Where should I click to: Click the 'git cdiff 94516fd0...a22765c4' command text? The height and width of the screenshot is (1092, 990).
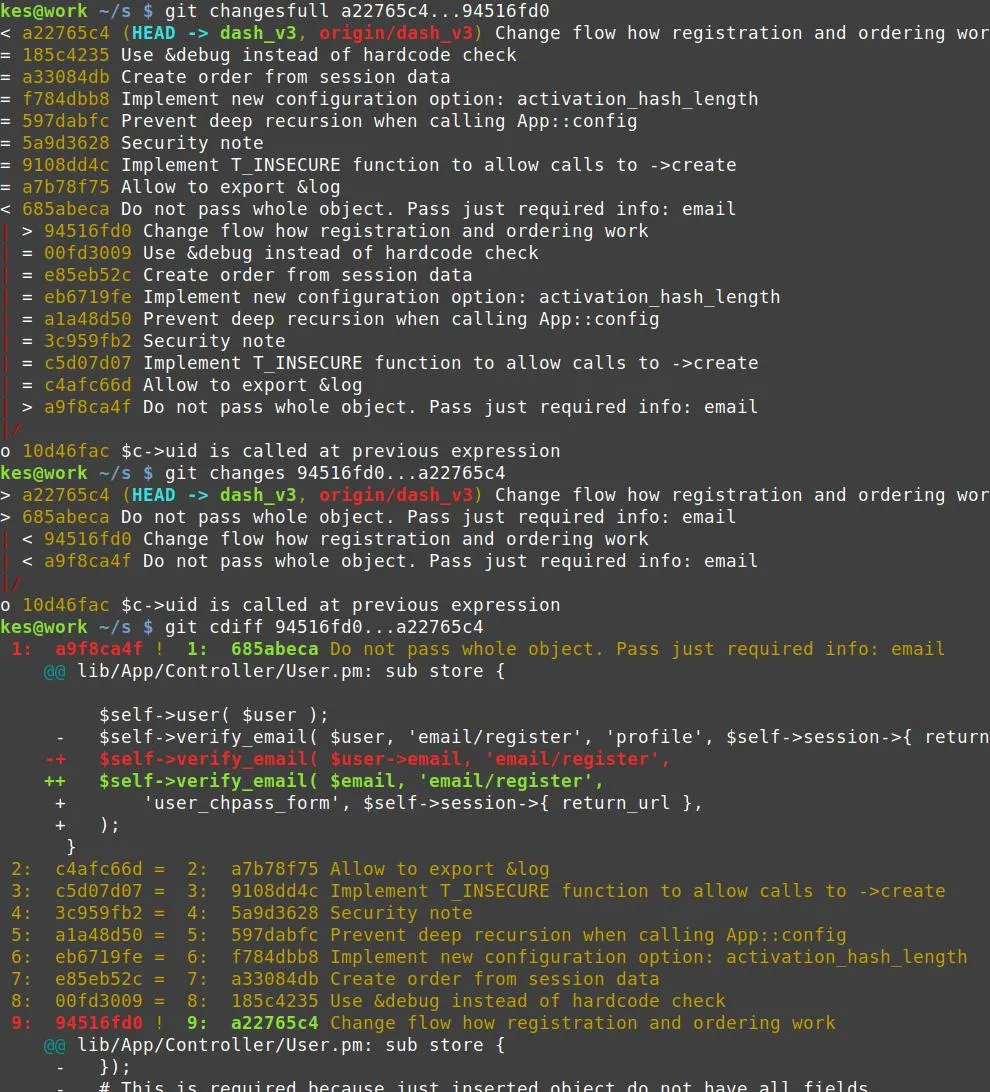324,627
